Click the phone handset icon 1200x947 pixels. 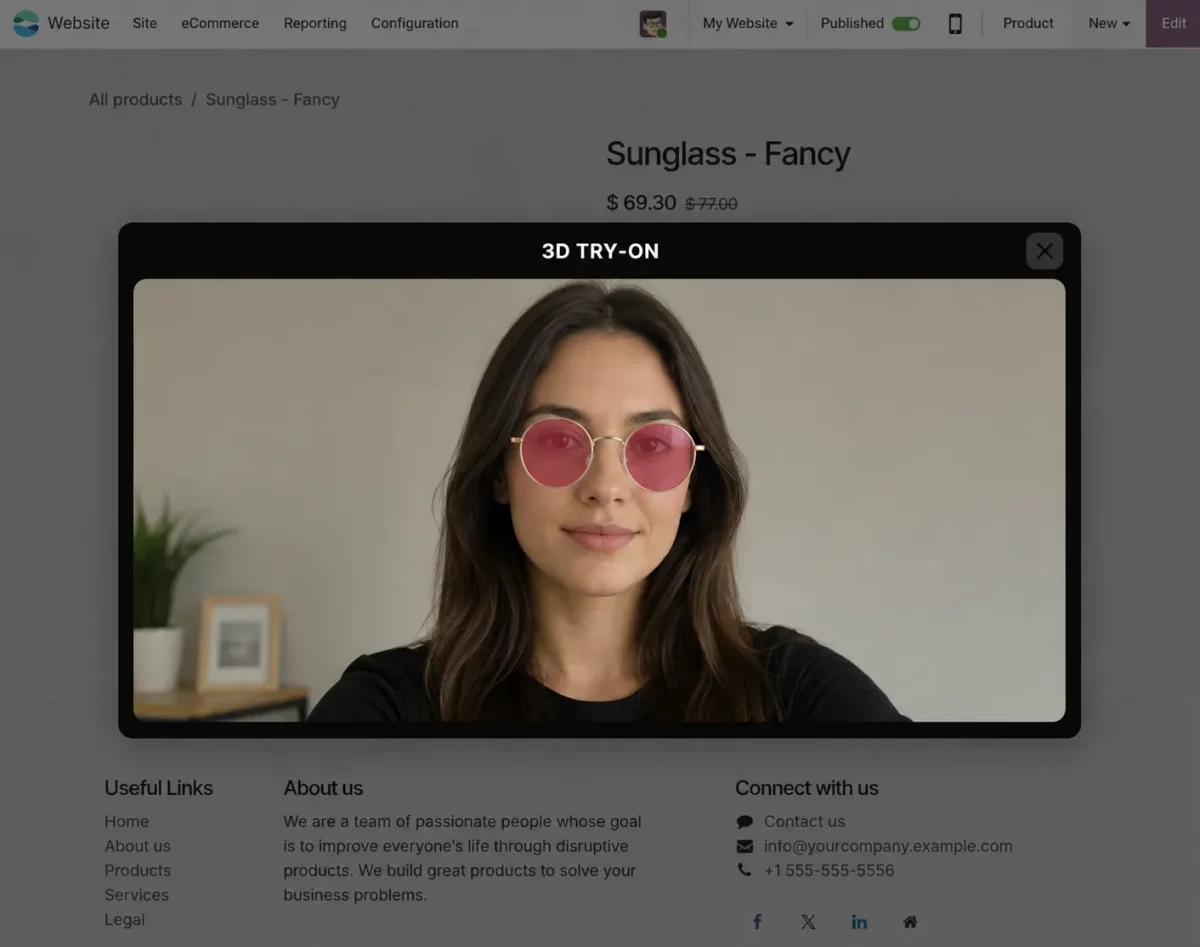click(x=744, y=870)
